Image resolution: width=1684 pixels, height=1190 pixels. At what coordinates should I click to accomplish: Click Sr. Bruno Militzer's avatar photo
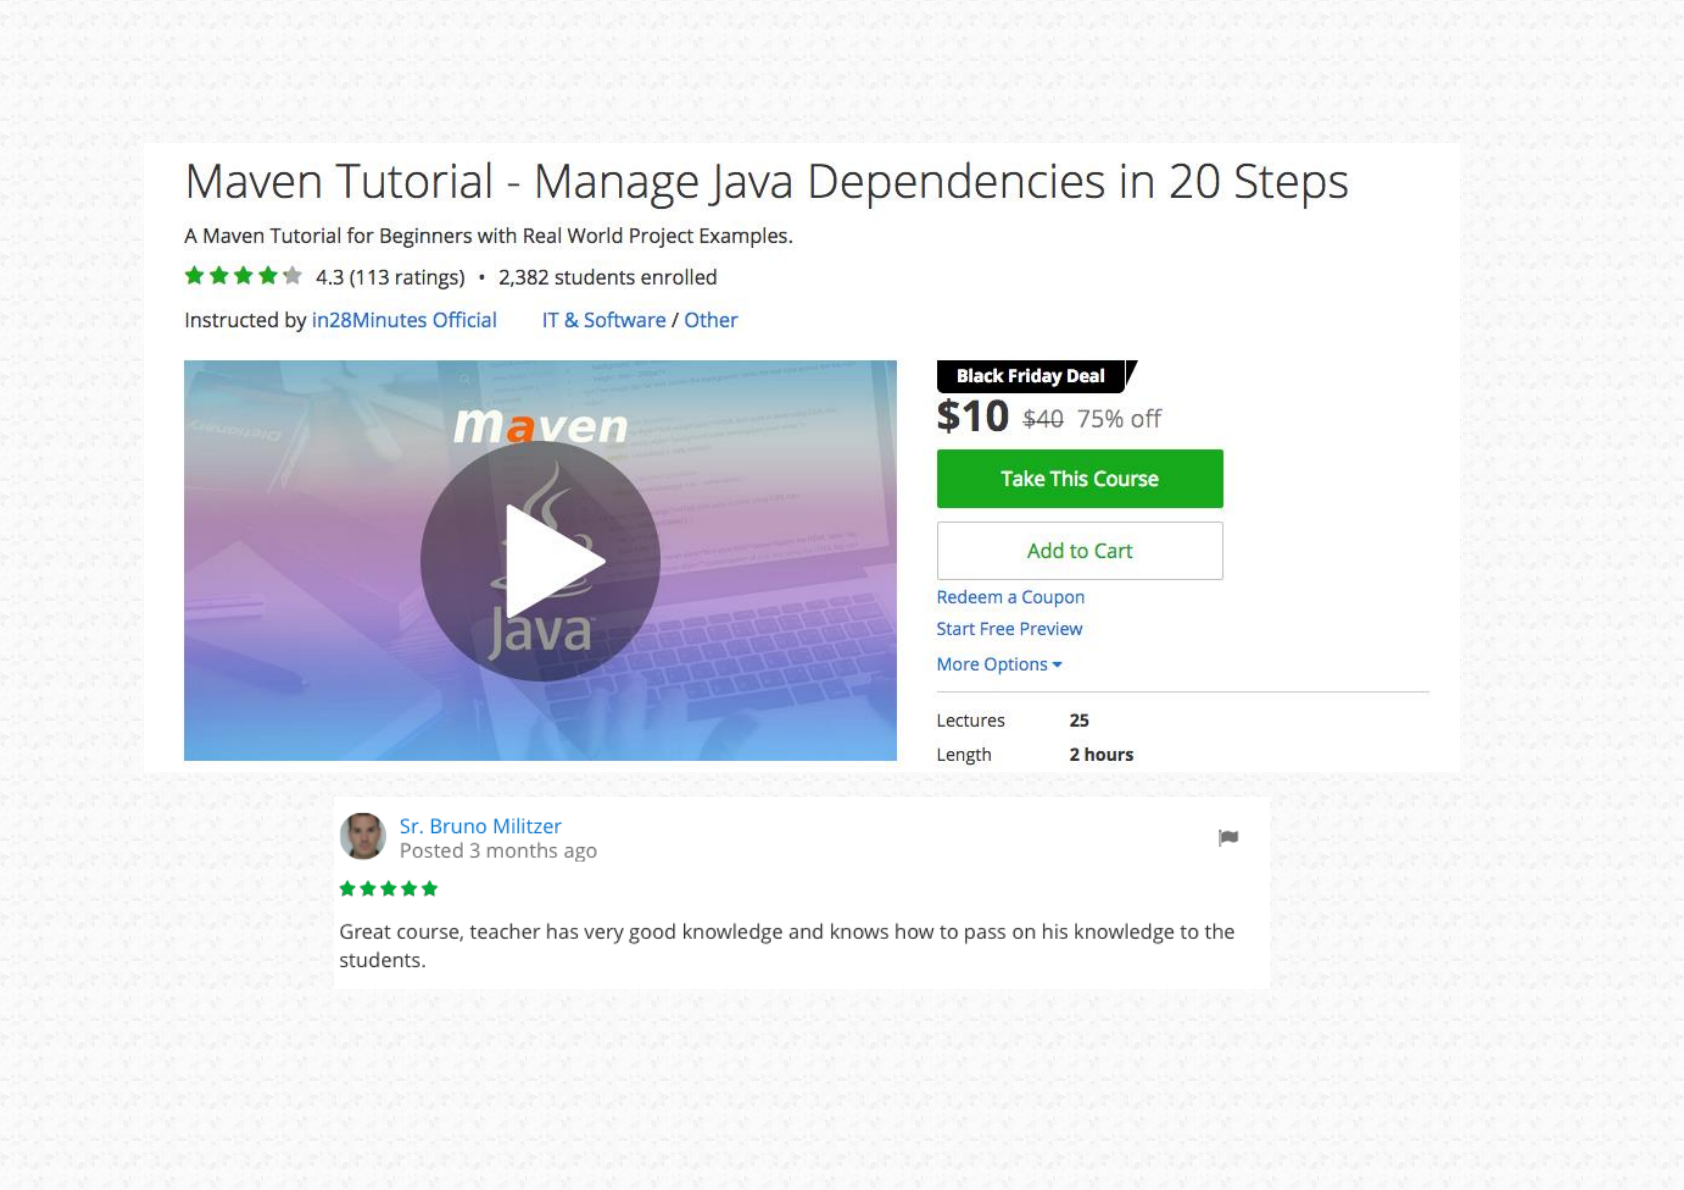coord(363,836)
